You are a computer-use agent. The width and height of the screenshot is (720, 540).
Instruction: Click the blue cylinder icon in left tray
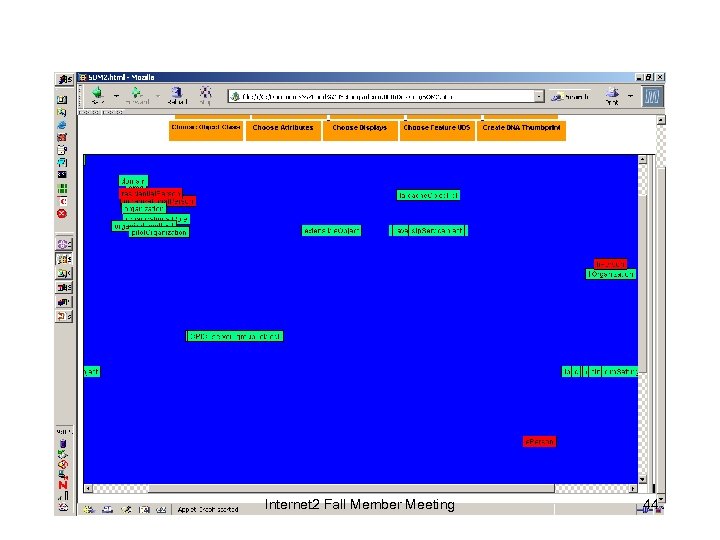(63, 444)
